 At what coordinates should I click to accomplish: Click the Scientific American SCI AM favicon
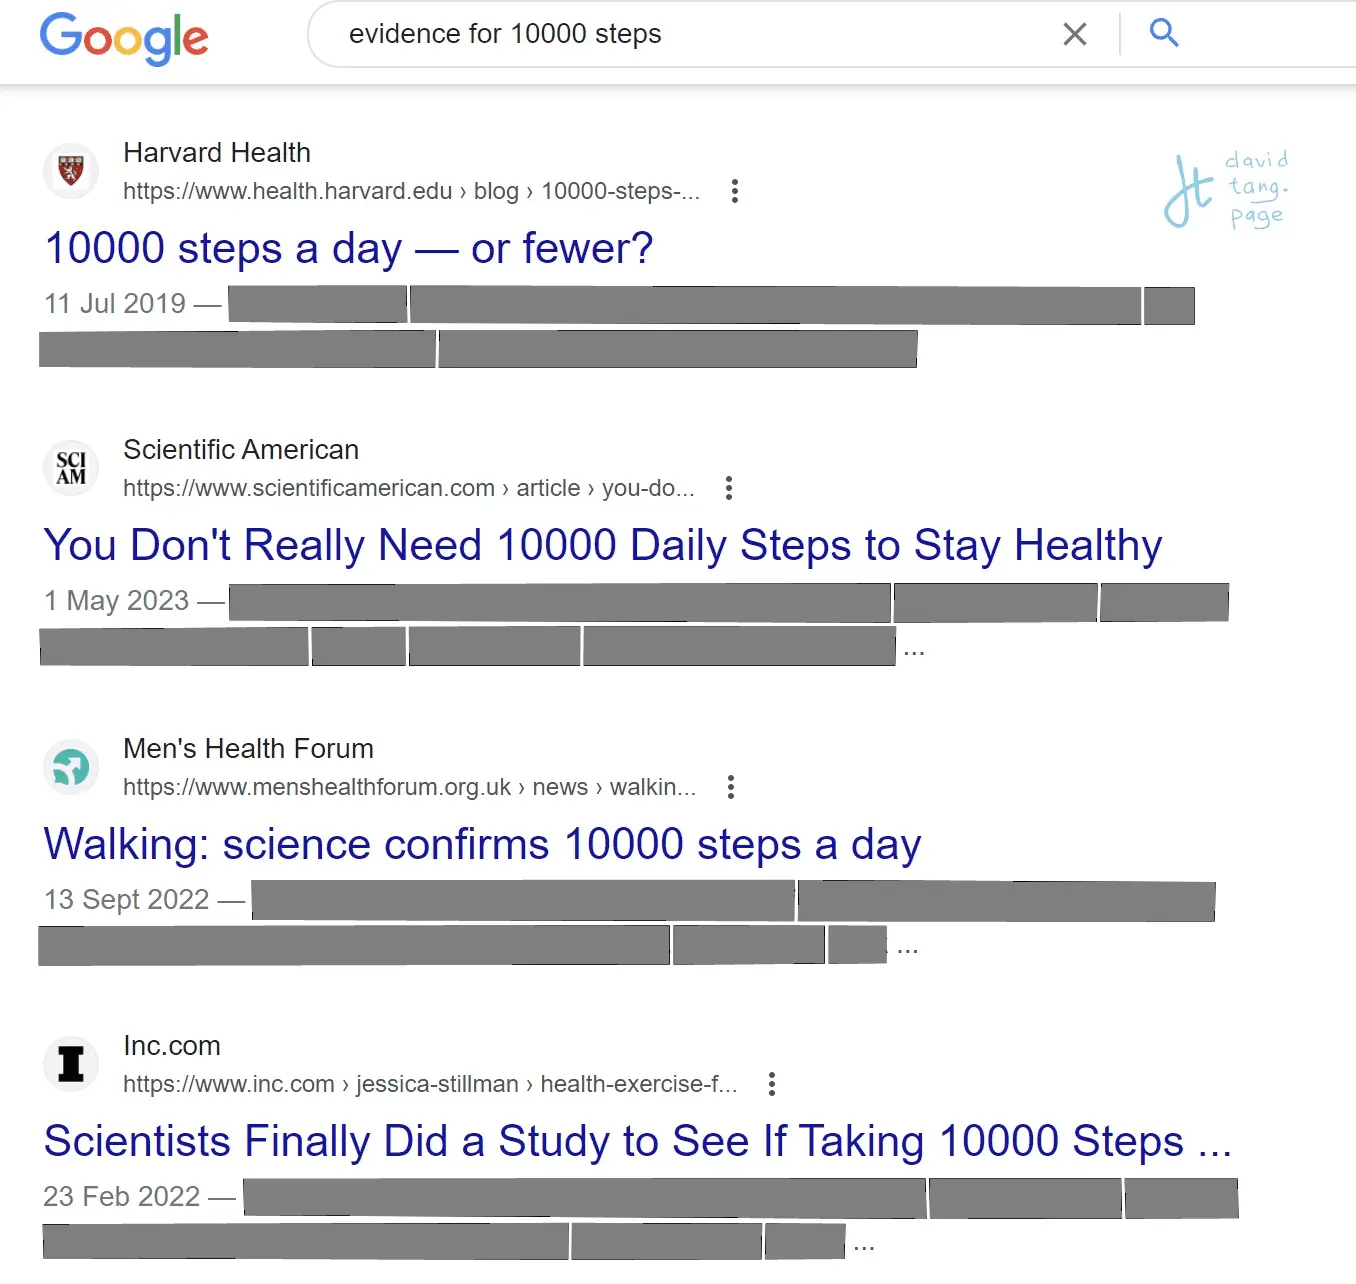pos(71,467)
